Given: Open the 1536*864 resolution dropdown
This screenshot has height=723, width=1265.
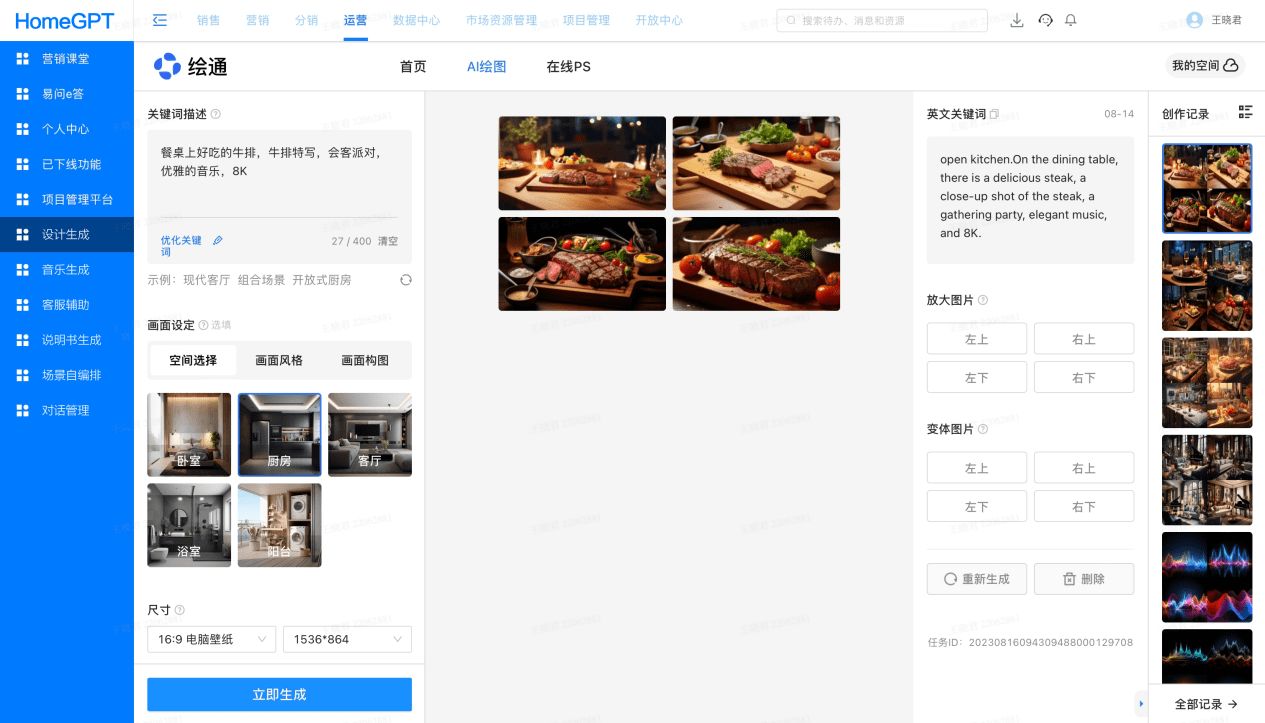Looking at the screenshot, I should click(x=347, y=639).
